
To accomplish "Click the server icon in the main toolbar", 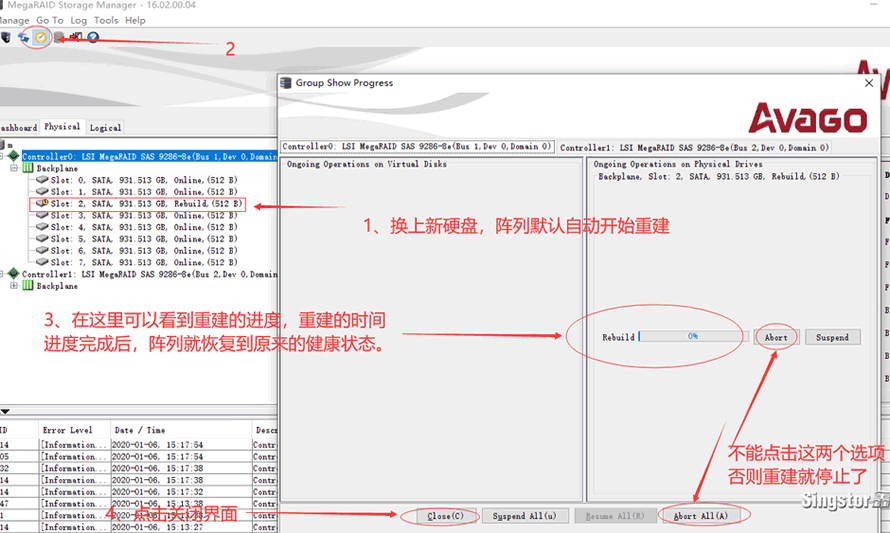I will click(6, 37).
